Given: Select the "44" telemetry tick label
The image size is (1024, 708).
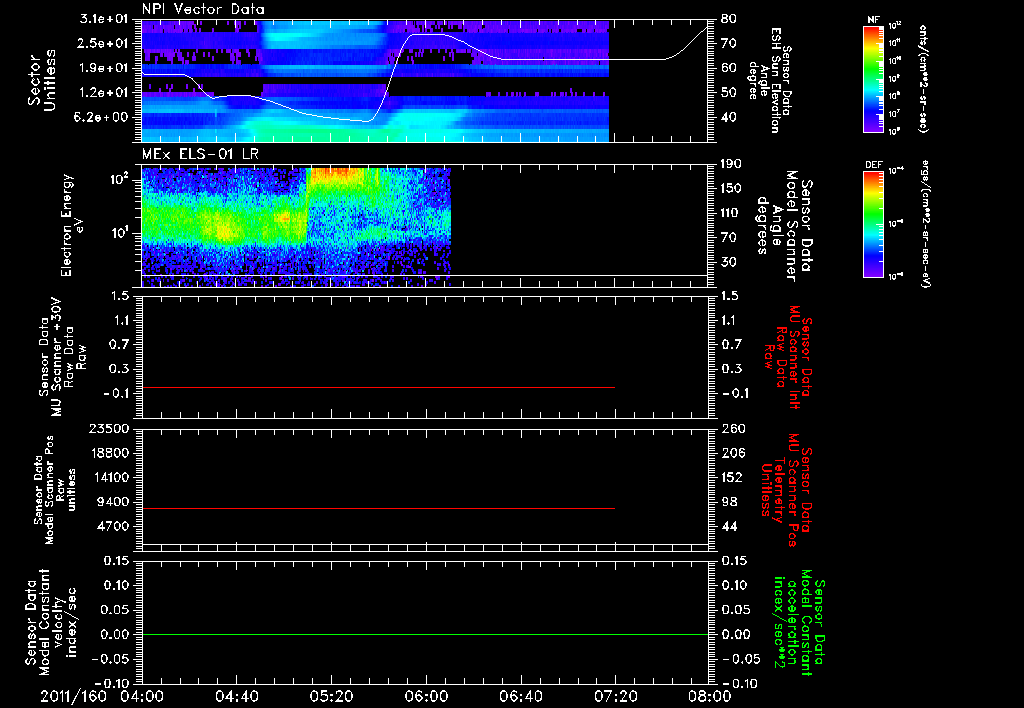Looking at the screenshot, I should (x=729, y=526).
